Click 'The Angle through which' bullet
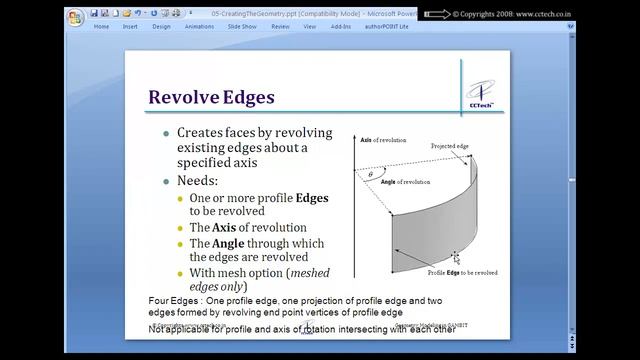Image resolution: width=640 pixels, height=360 pixels. 257,250
